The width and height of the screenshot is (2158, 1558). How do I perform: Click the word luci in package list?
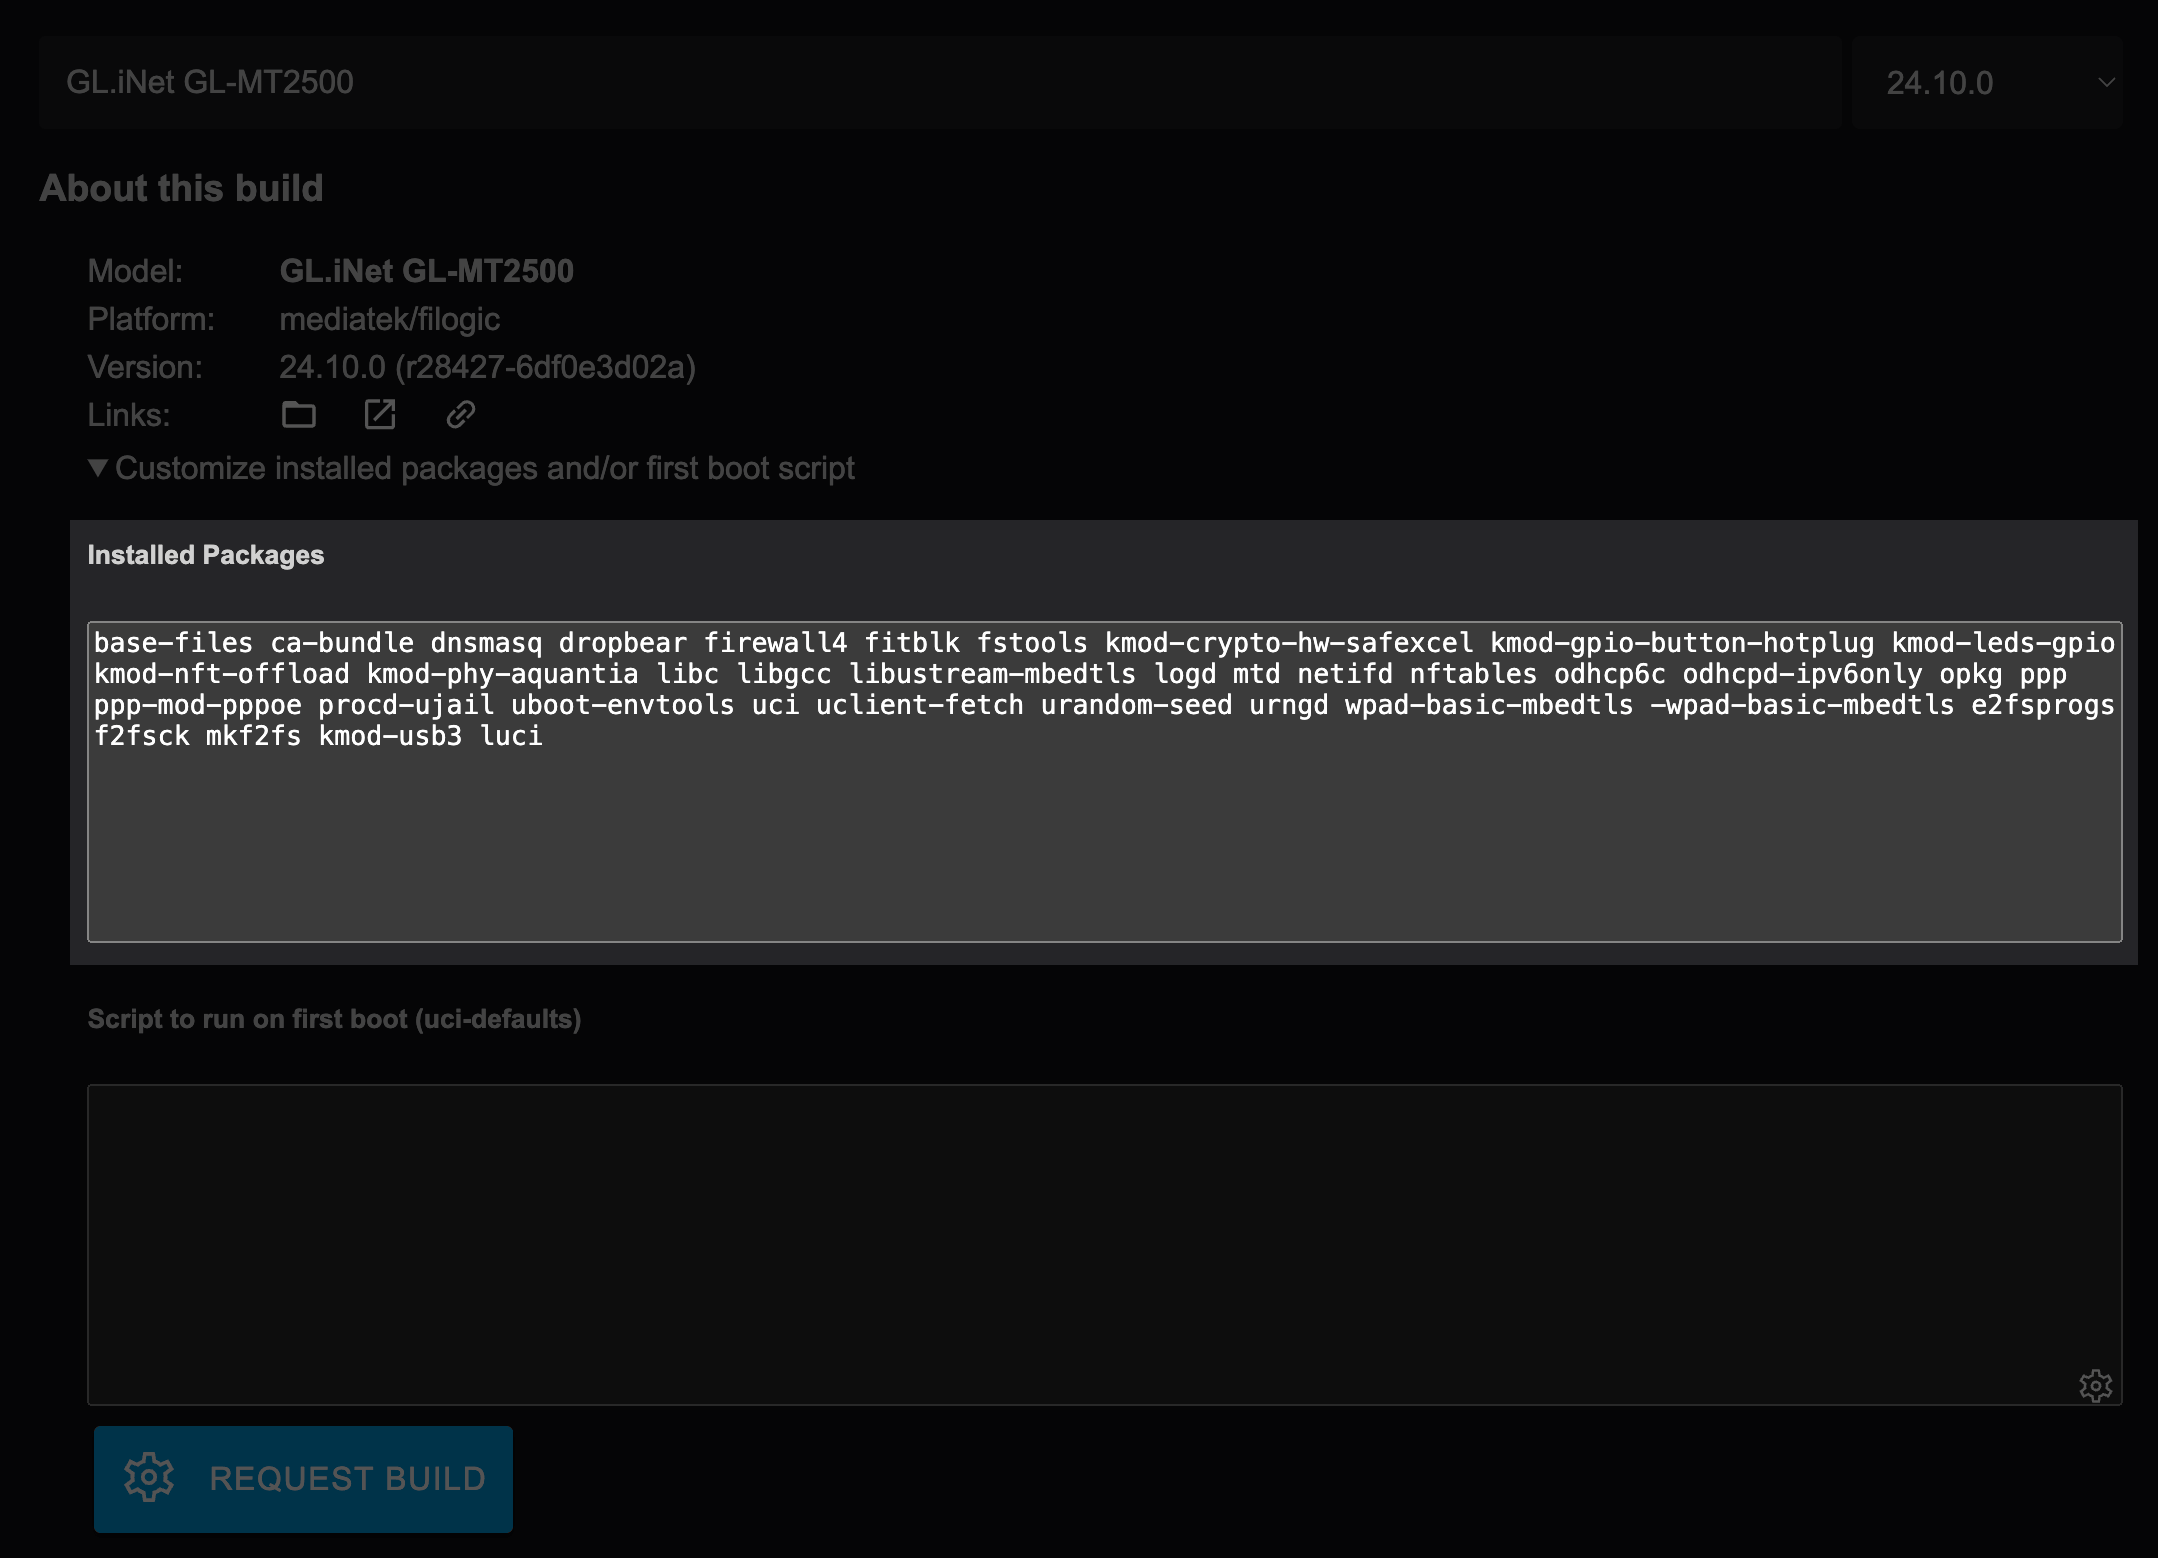tap(511, 736)
